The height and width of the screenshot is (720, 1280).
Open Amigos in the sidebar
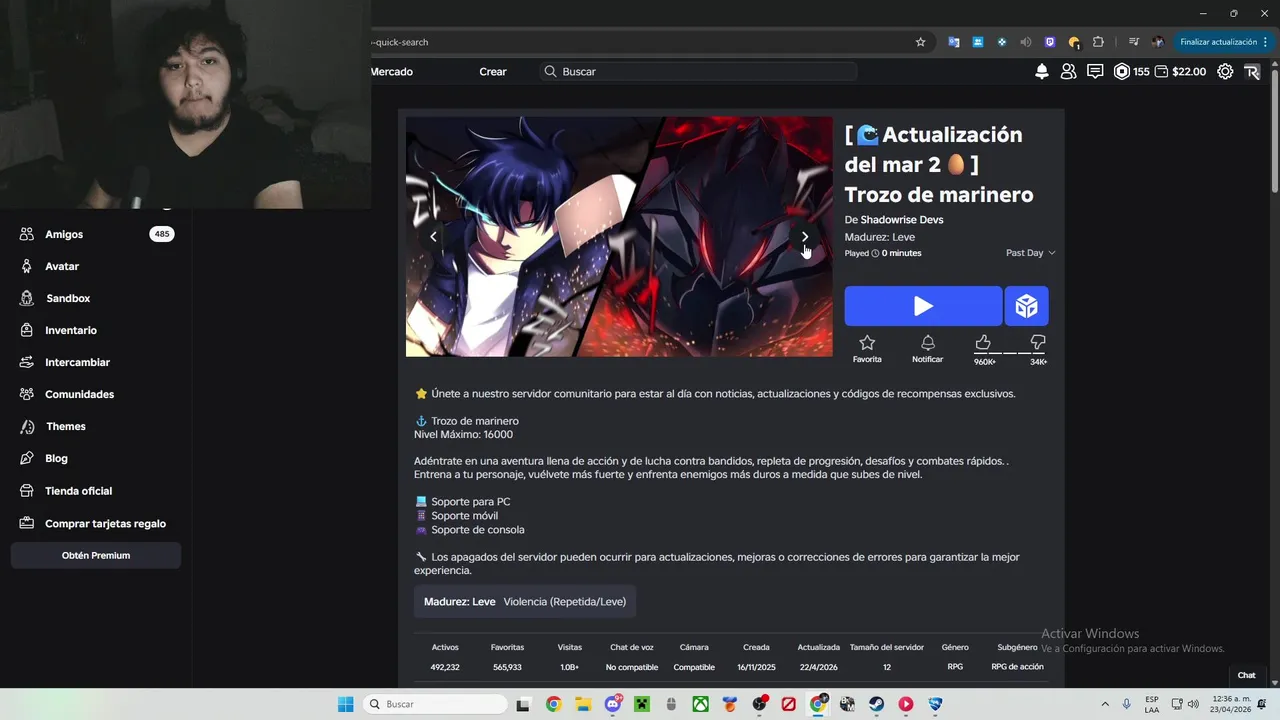pyautogui.click(x=96, y=234)
